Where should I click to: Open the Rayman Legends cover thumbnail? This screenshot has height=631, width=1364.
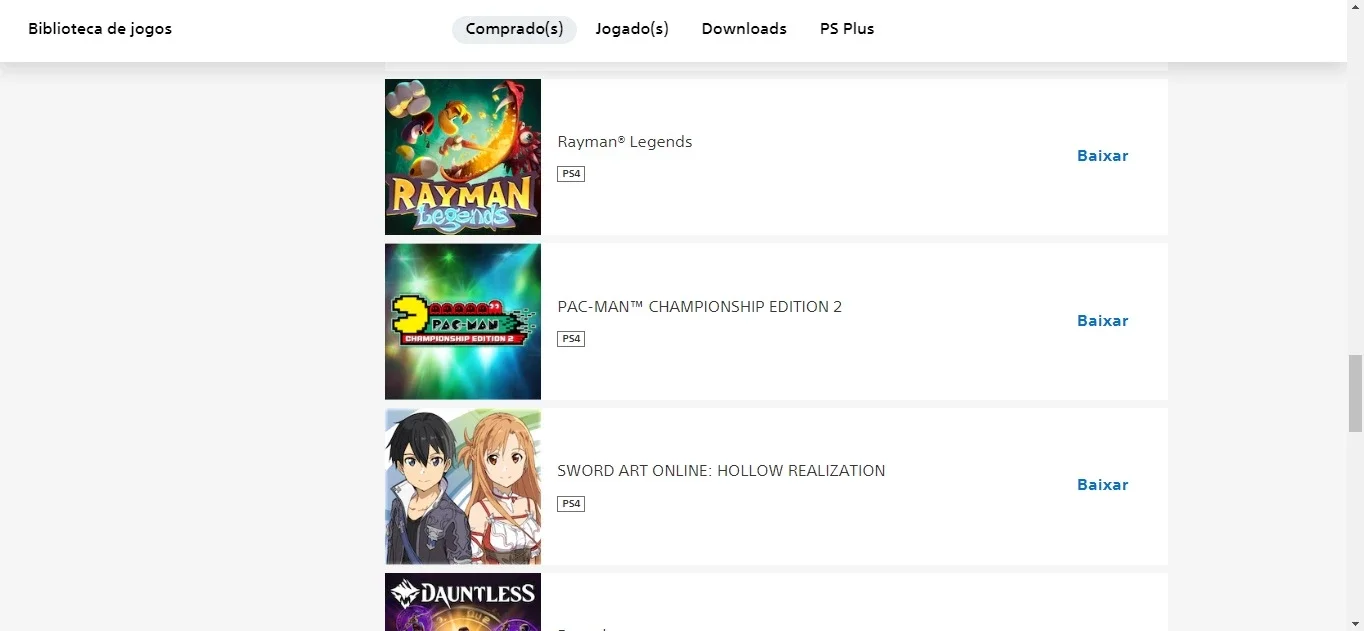(x=463, y=157)
